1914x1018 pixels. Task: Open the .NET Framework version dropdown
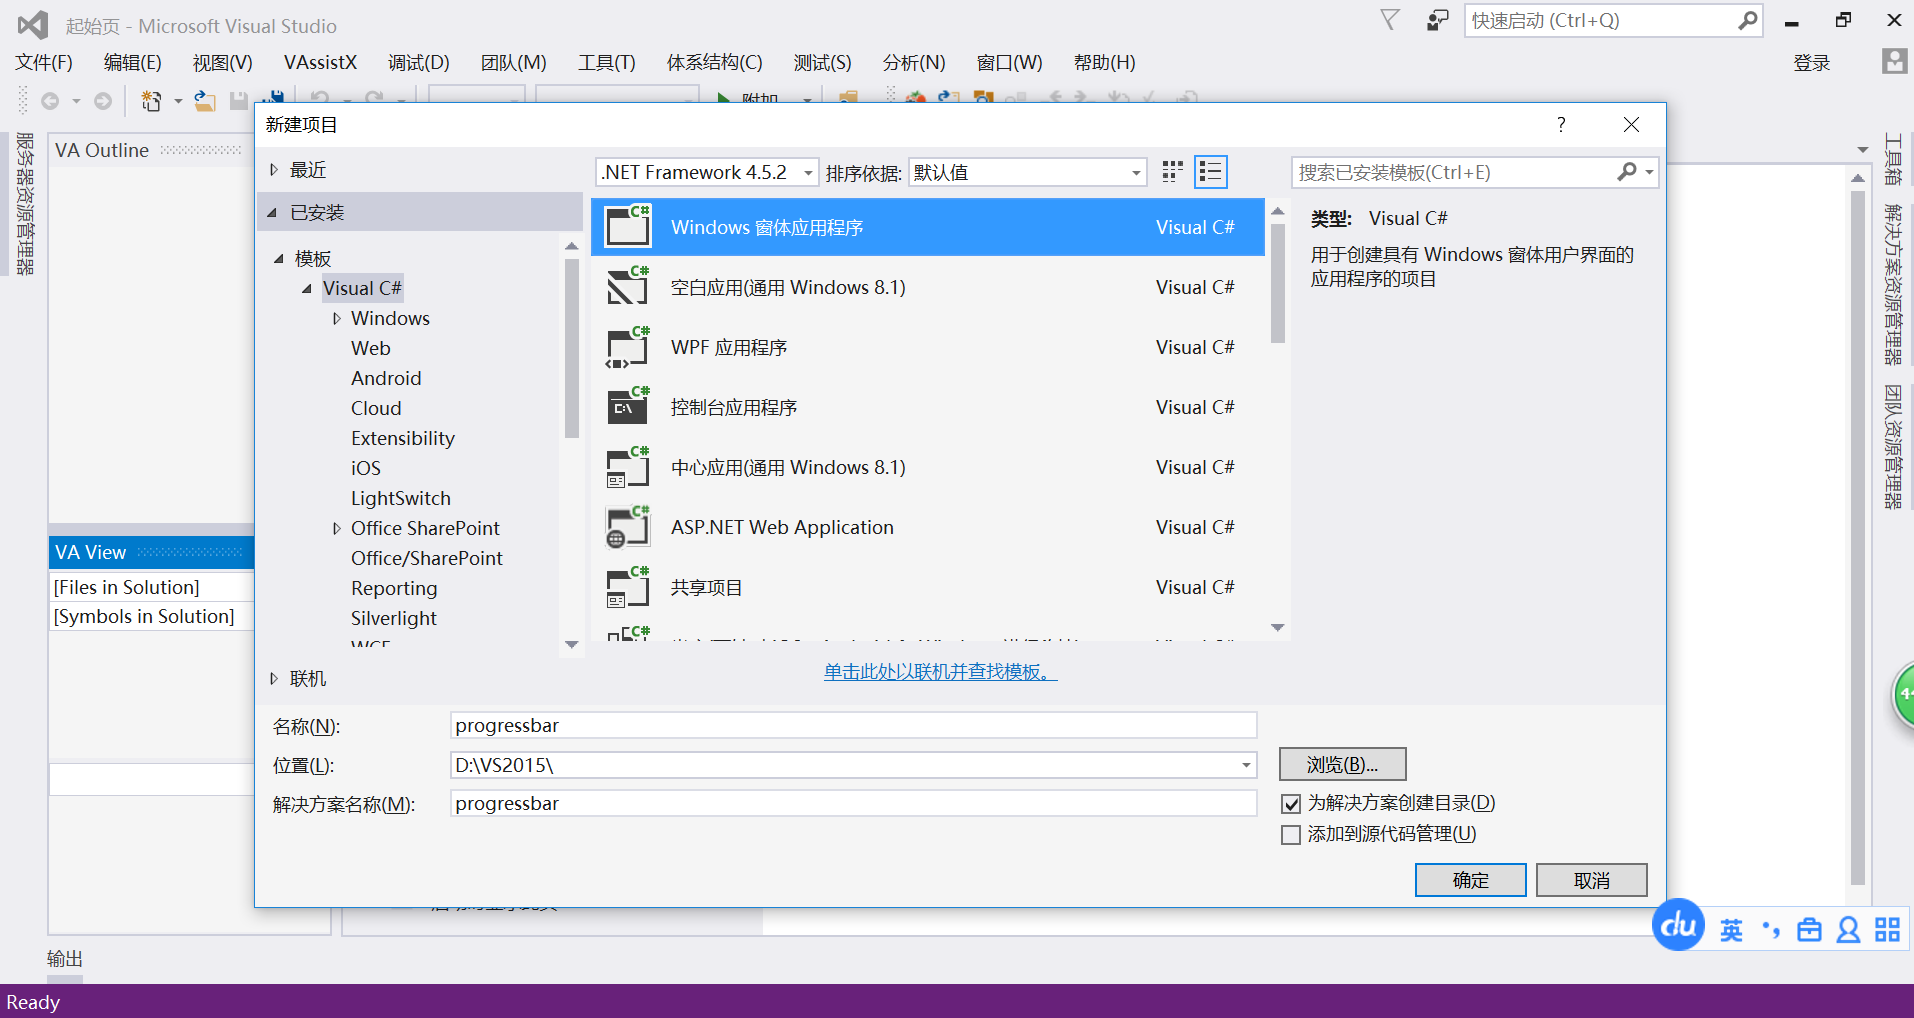[707, 172]
